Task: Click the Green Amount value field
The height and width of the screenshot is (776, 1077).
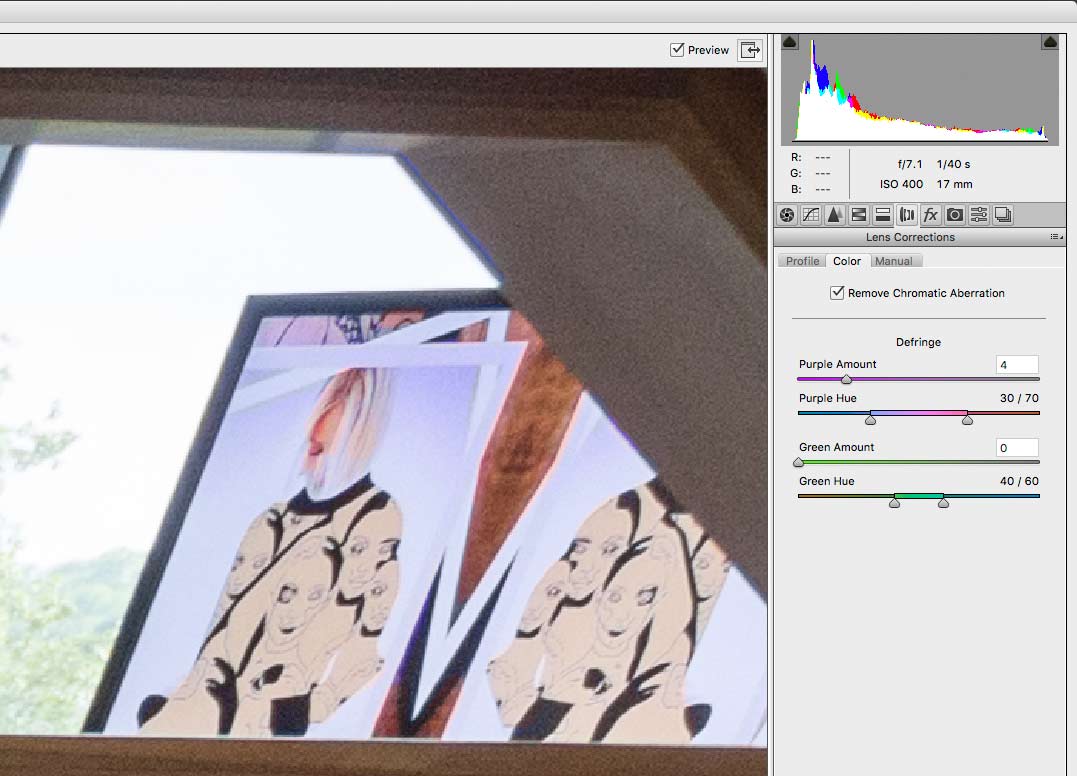Action: (x=1017, y=448)
